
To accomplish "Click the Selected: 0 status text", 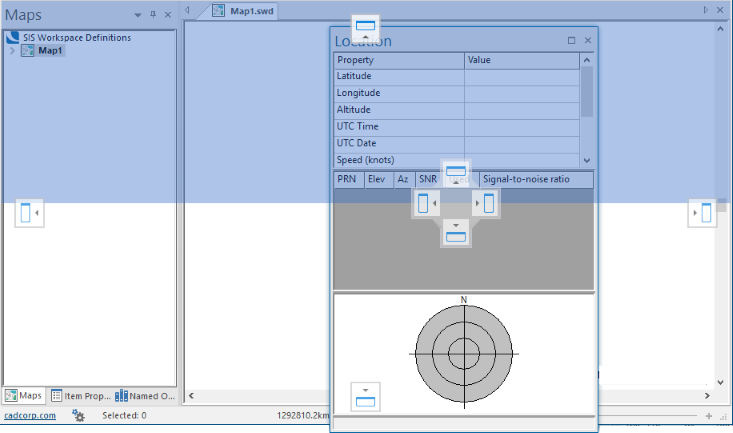I will pos(124,415).
